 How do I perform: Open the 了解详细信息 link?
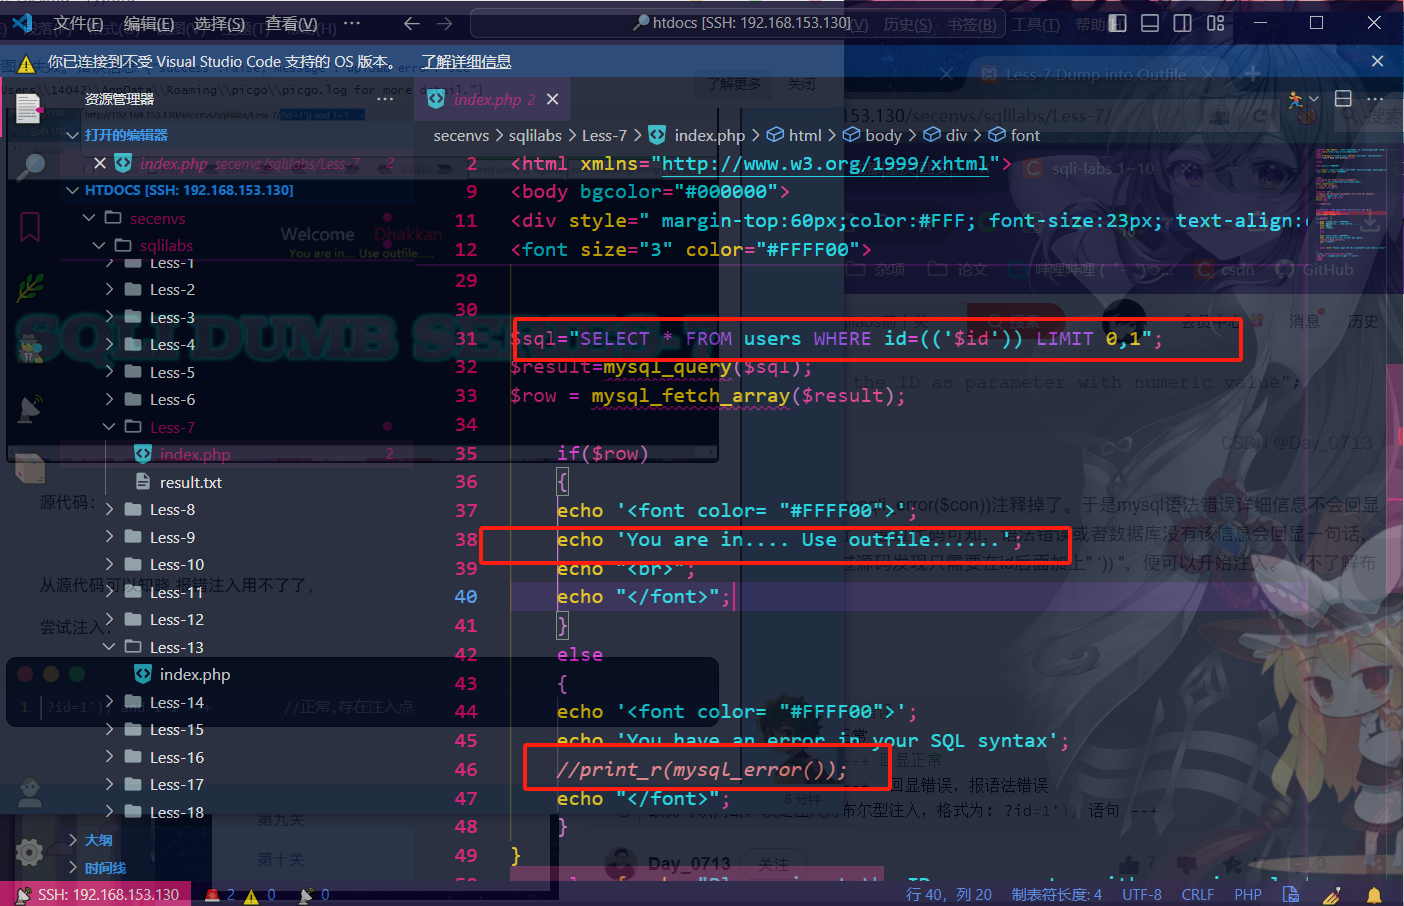coord(466,62)
